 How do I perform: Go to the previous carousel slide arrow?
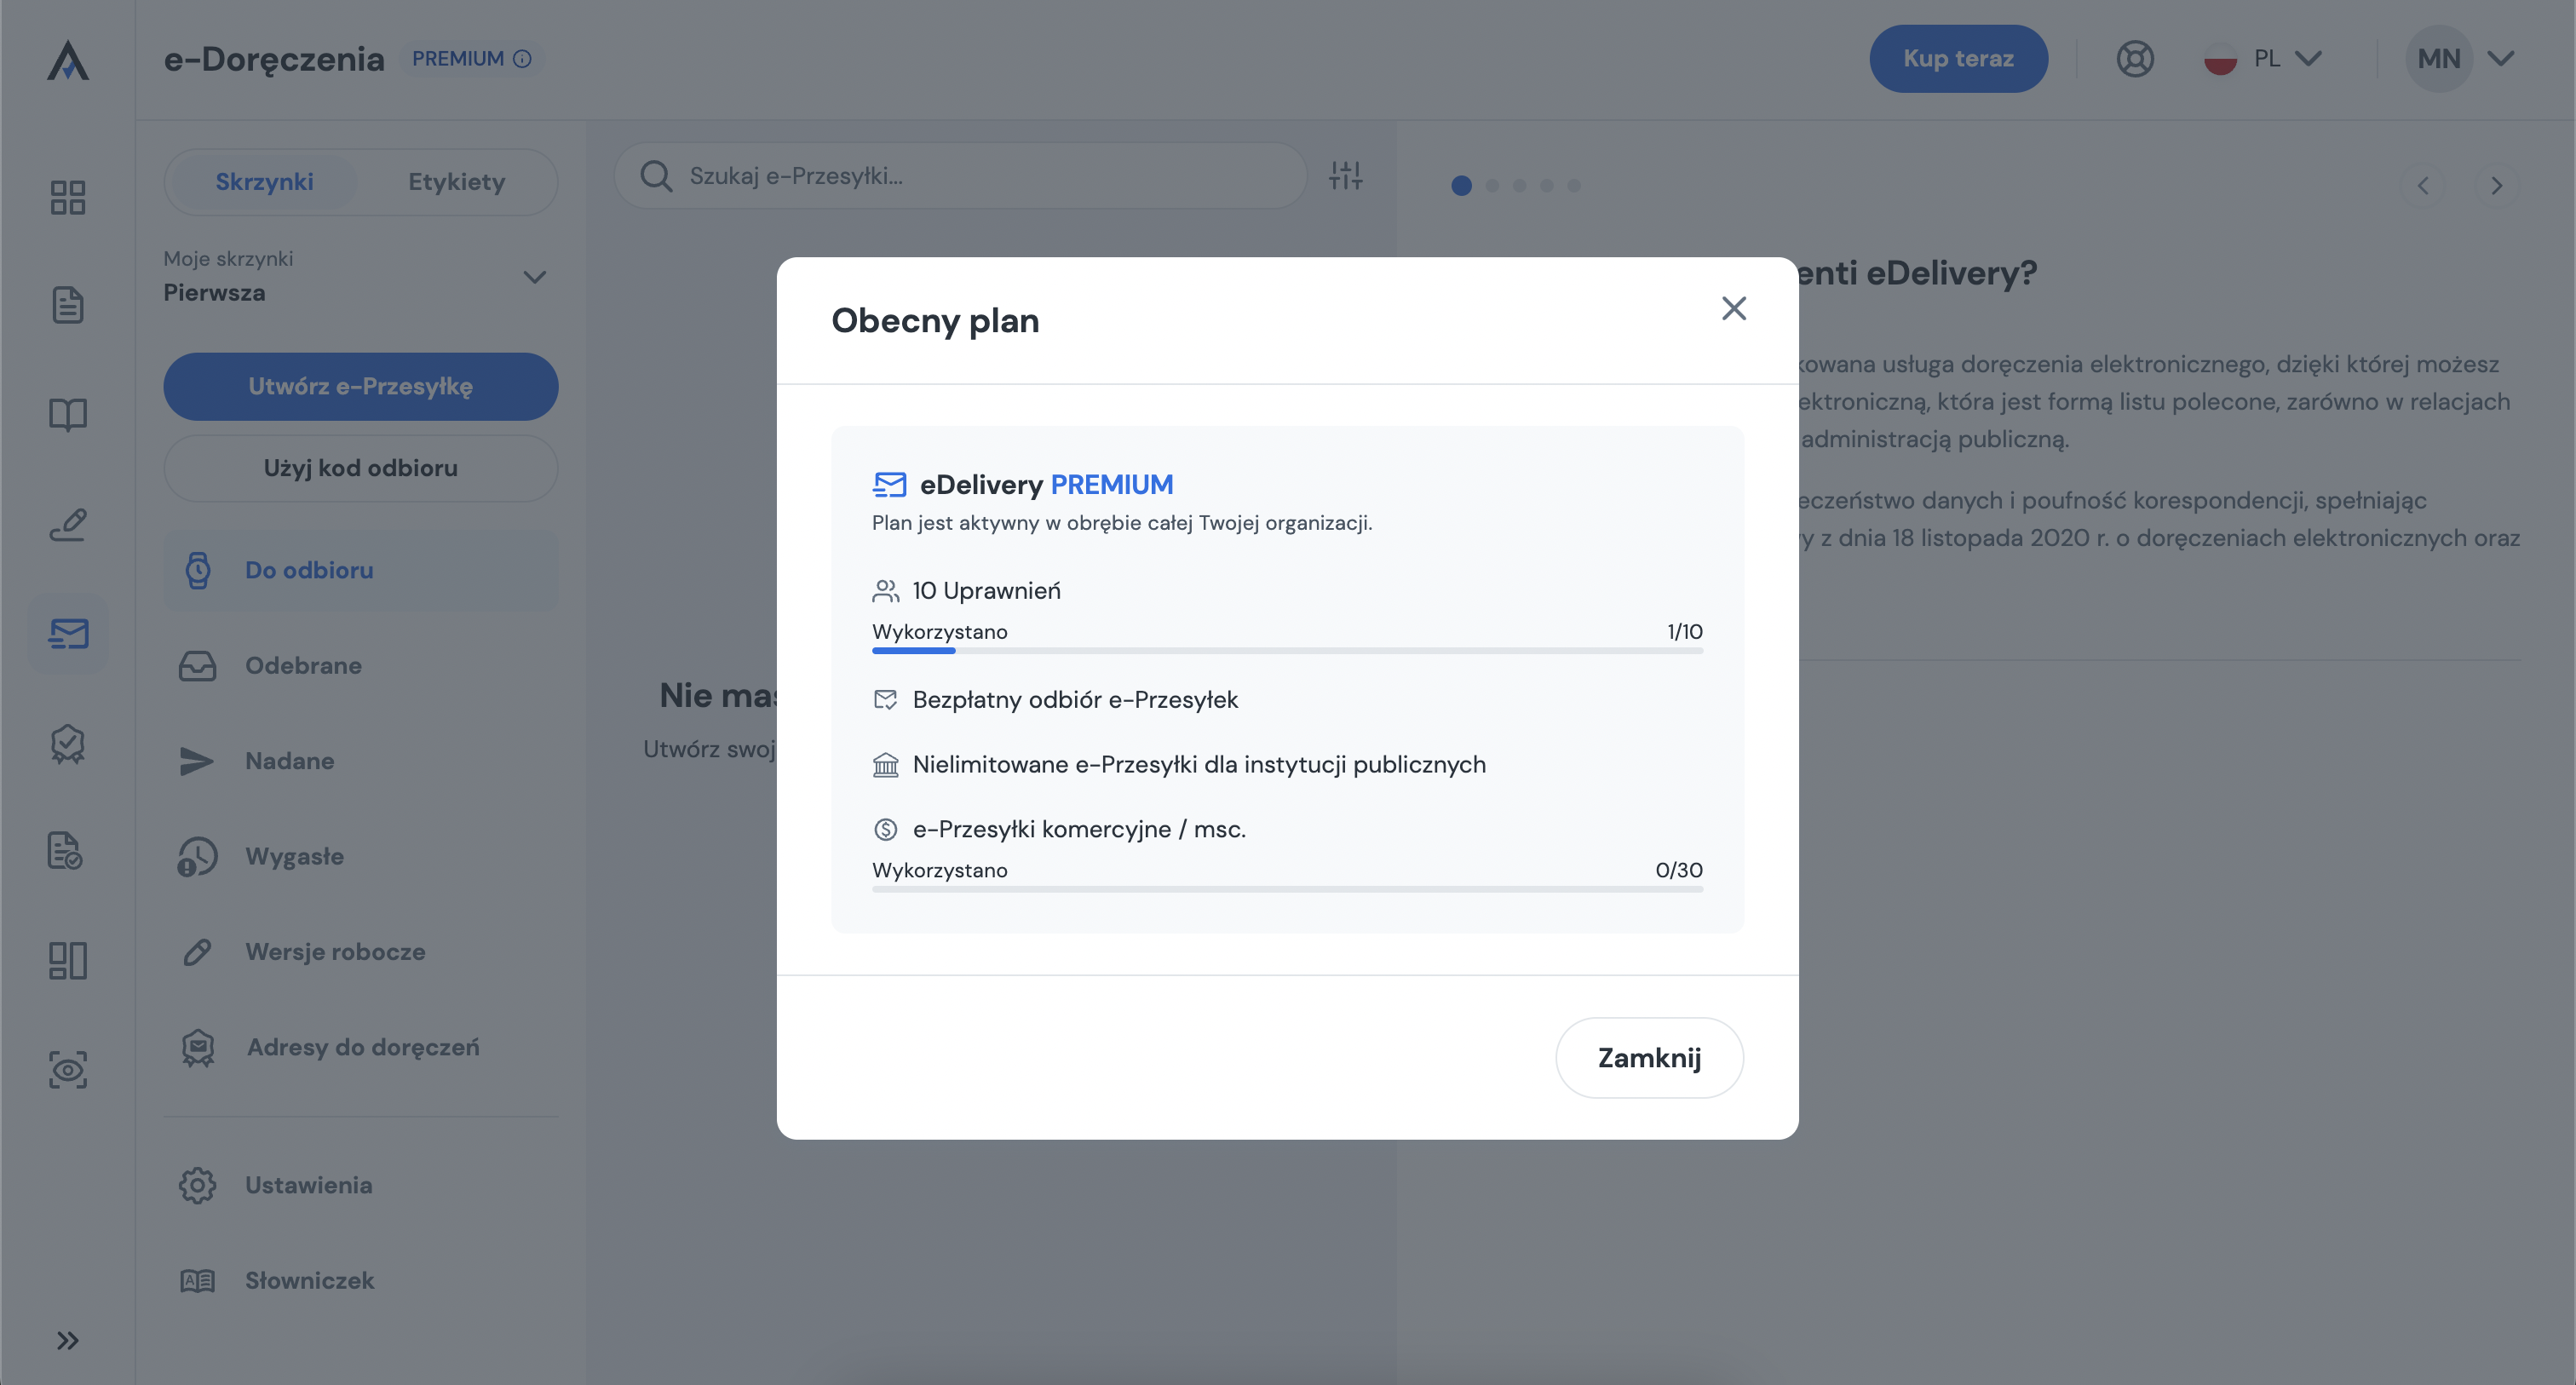click(2423, 185)
